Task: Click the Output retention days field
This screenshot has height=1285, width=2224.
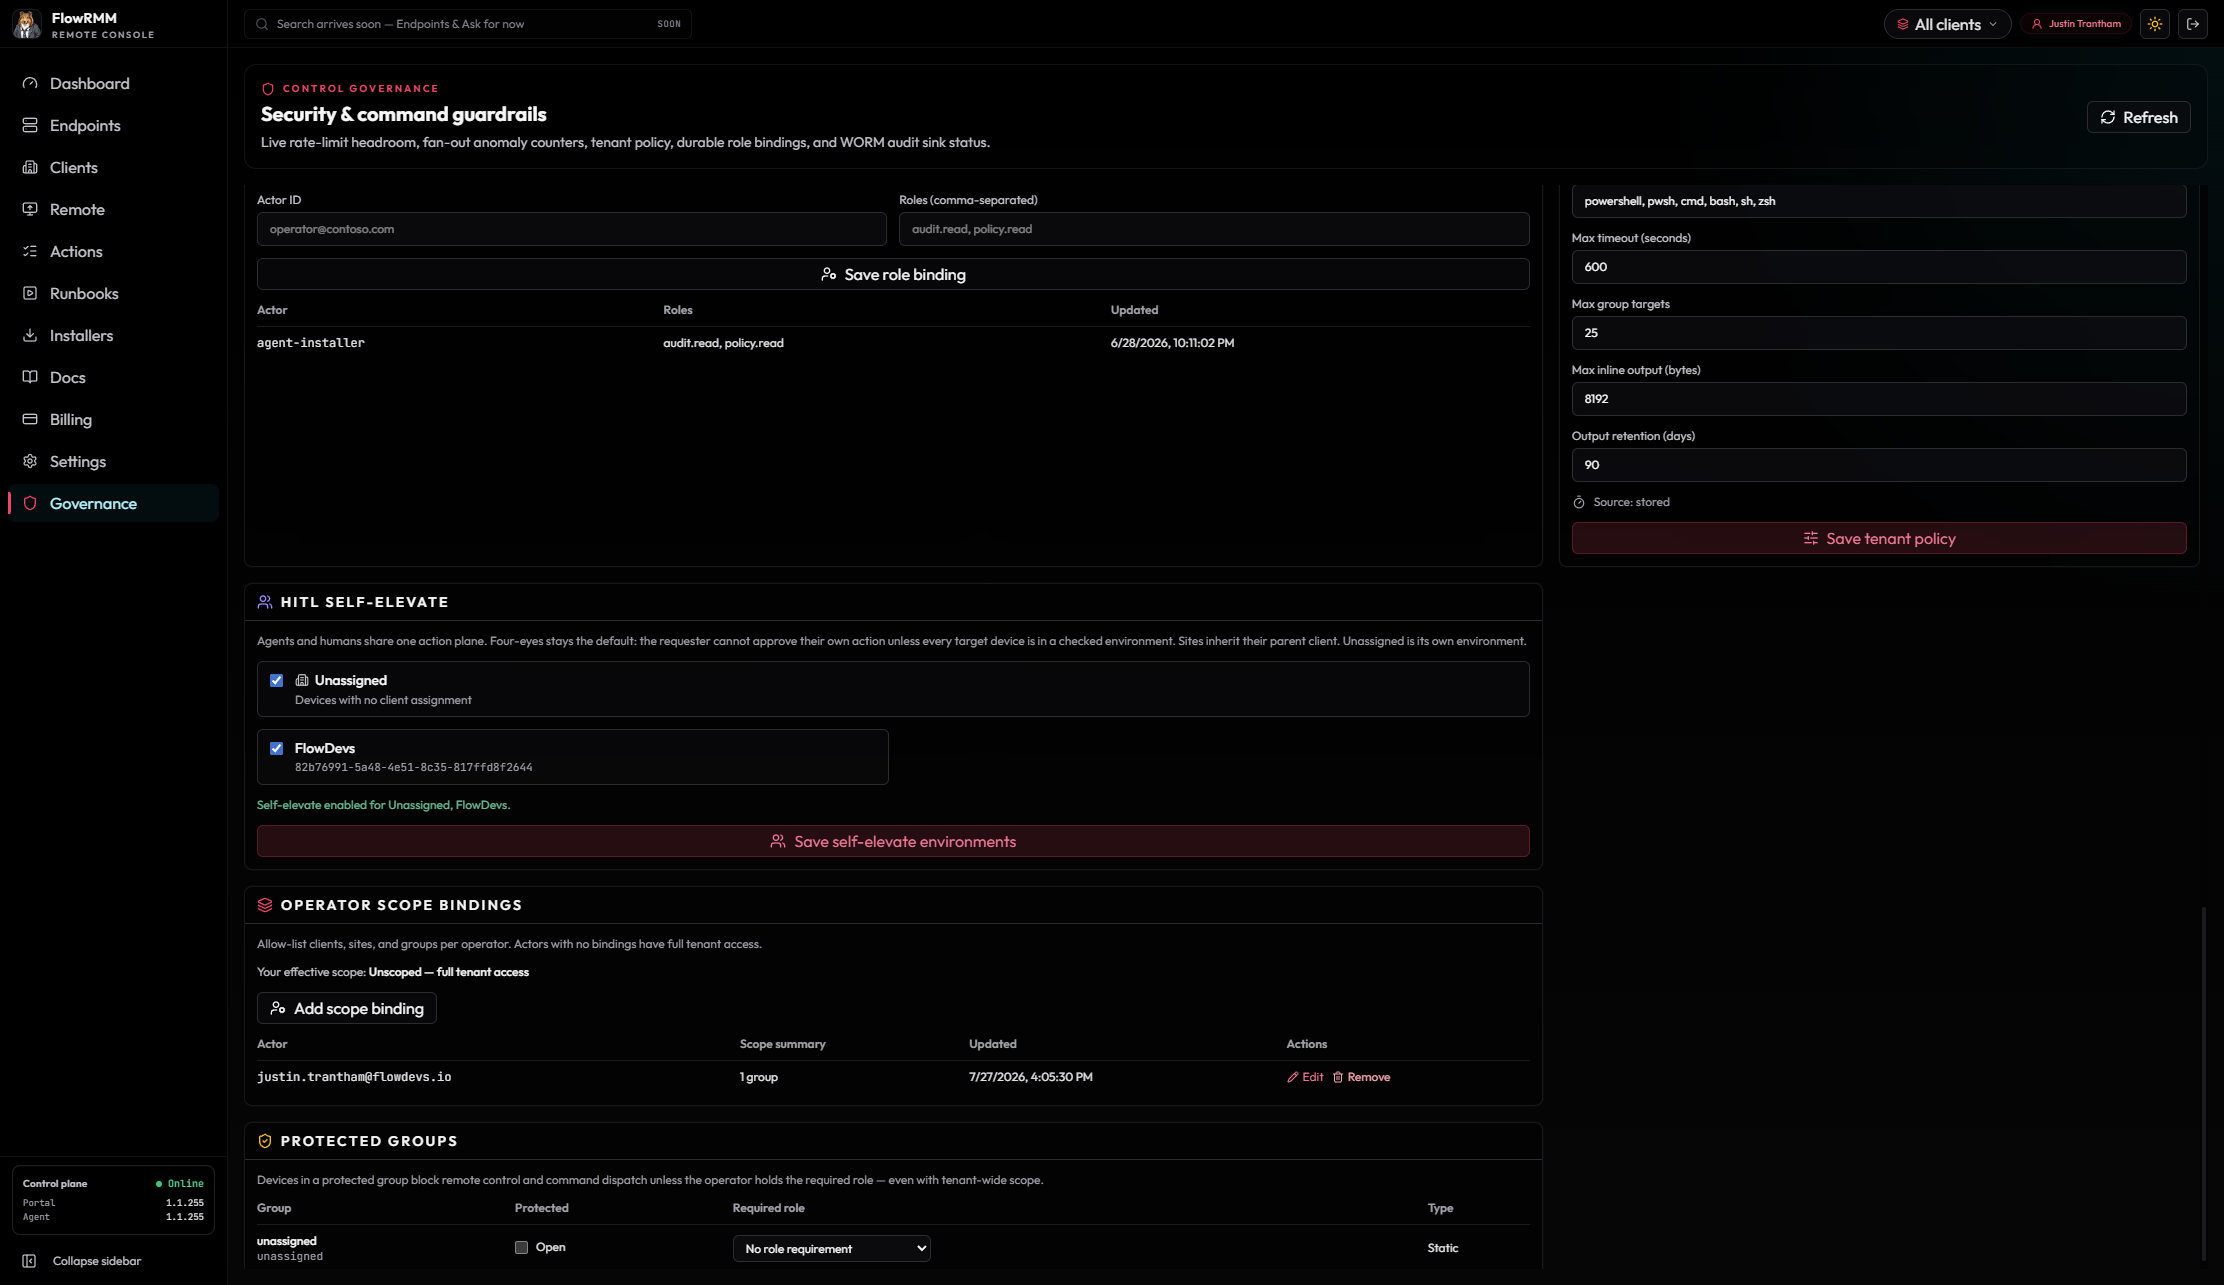Action: point(1879,465)
